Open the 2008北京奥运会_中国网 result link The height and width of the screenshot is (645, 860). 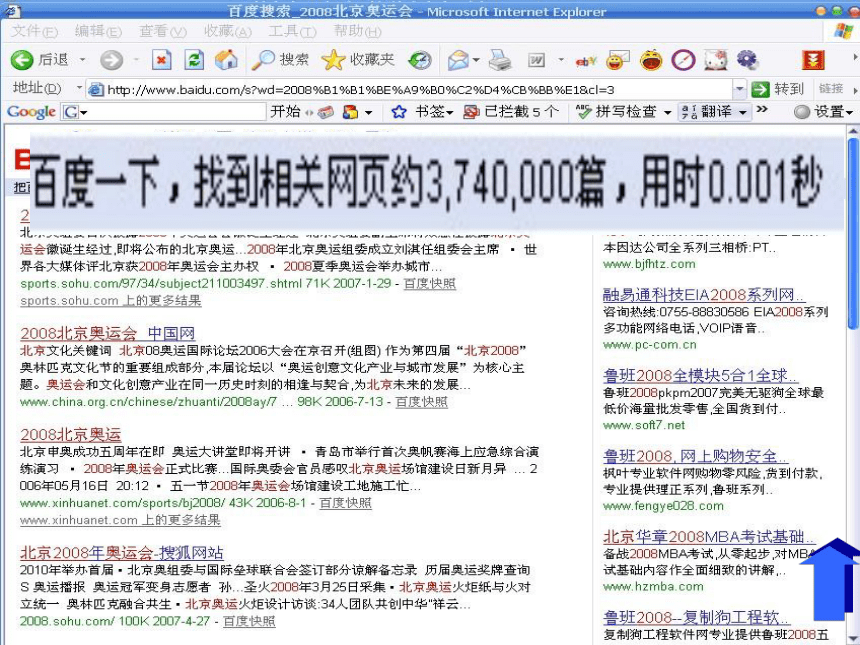pyautogui.click(x=108, y=333)
